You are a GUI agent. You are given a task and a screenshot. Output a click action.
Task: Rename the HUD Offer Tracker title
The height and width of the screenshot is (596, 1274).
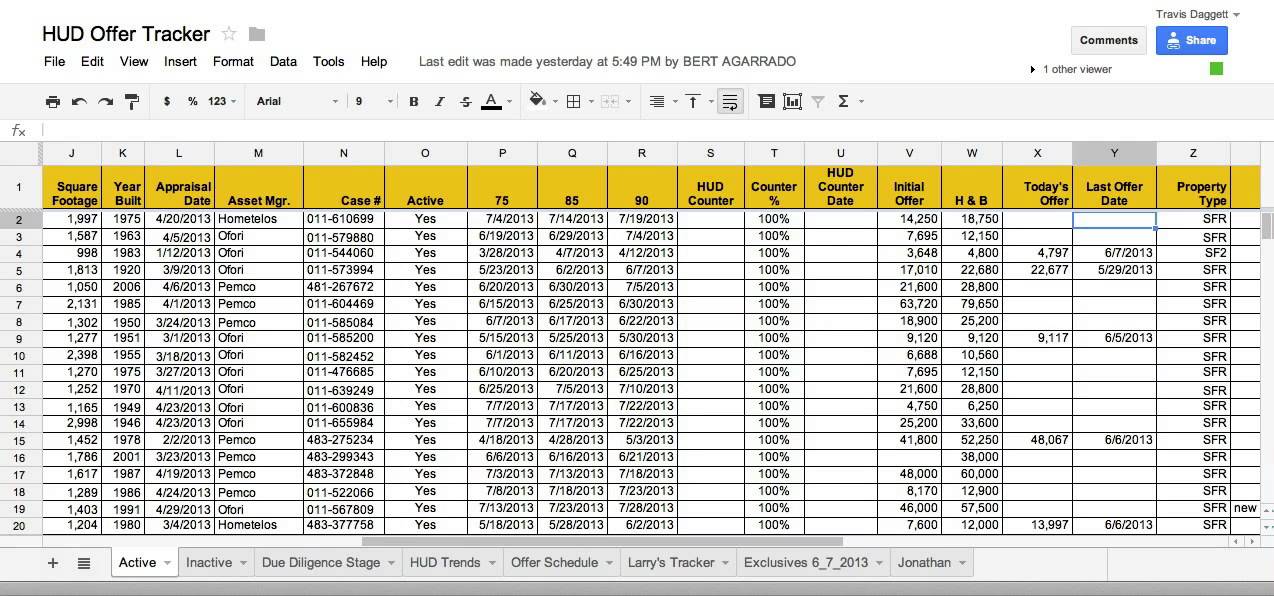126,34
